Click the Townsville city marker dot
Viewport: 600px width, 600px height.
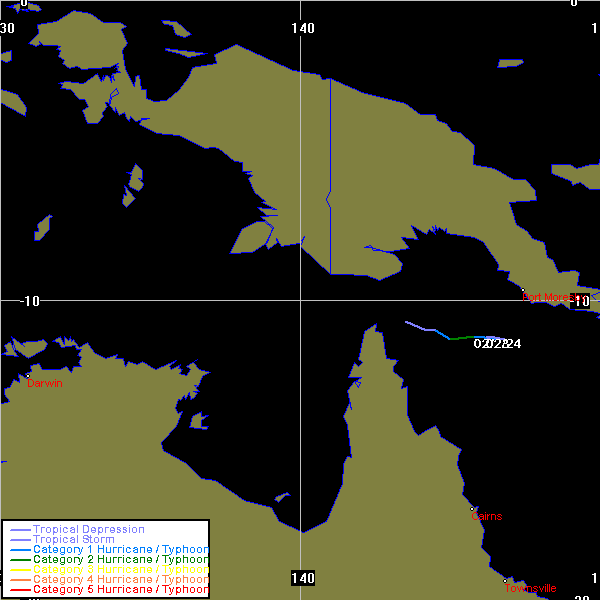[x=506, y=580]
